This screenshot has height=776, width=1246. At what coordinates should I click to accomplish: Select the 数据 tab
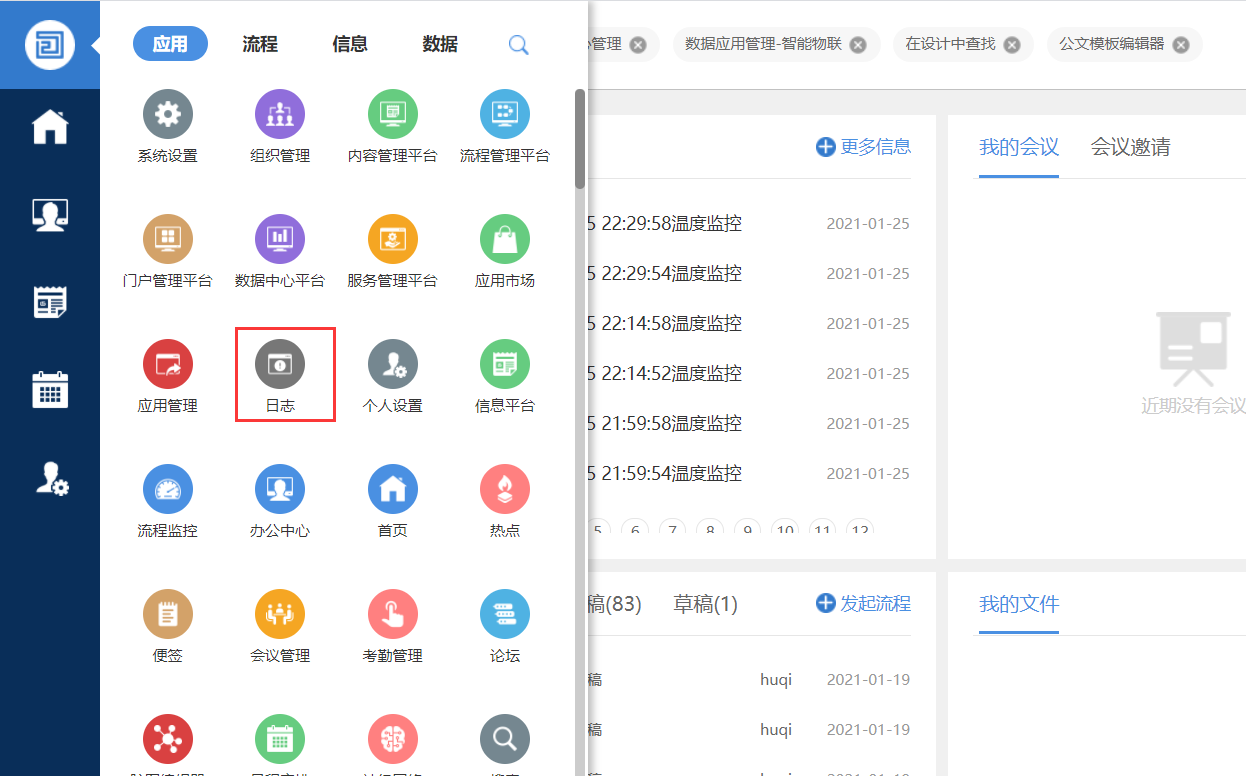[440, 44]
